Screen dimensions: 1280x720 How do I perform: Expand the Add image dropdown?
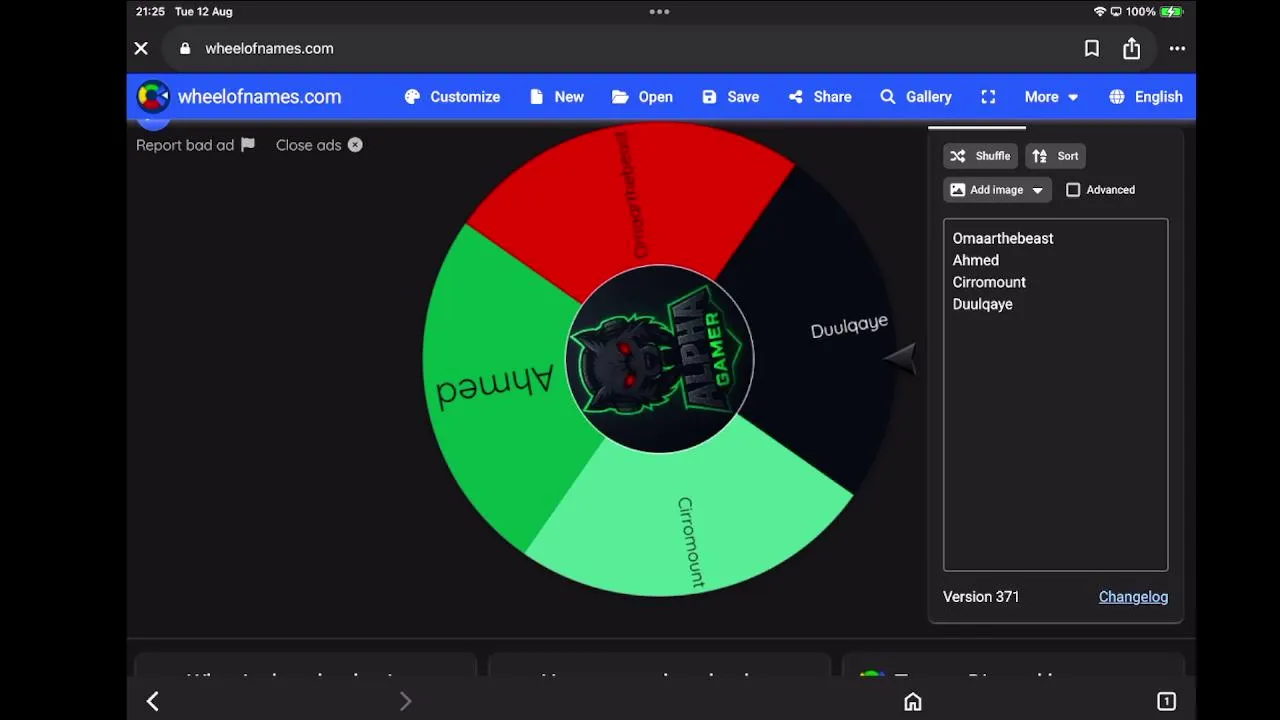pos(997,190)
